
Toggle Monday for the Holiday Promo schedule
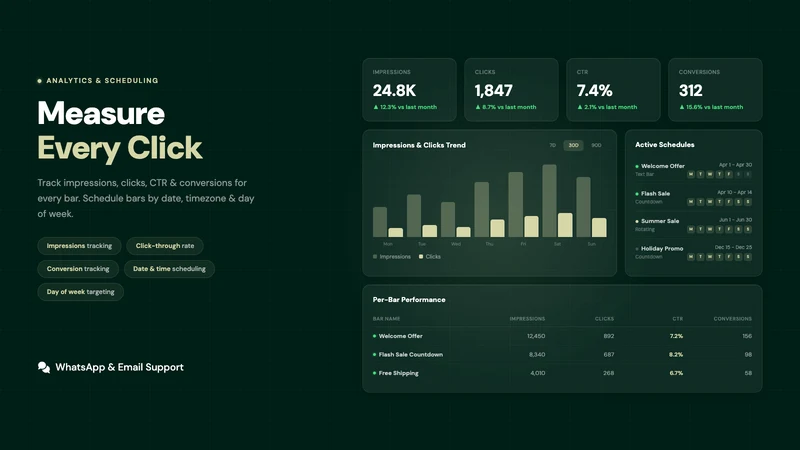pos(691,257)
